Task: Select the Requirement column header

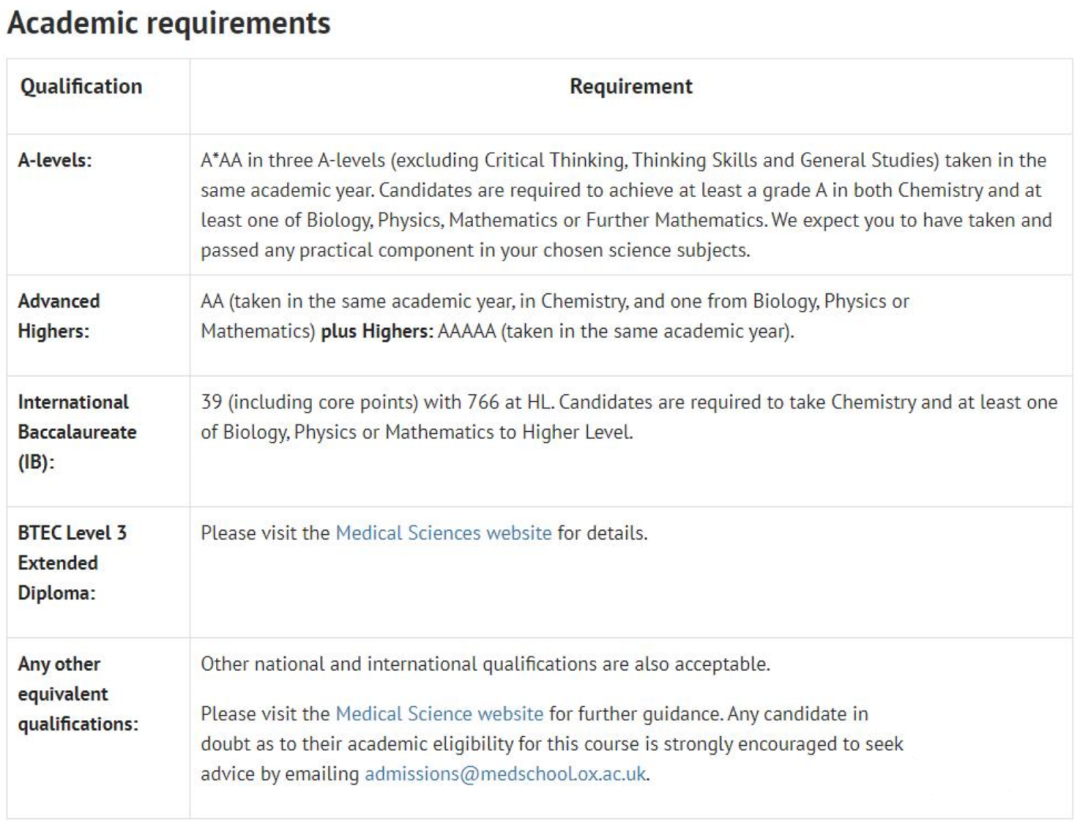Action: (631, 87)
